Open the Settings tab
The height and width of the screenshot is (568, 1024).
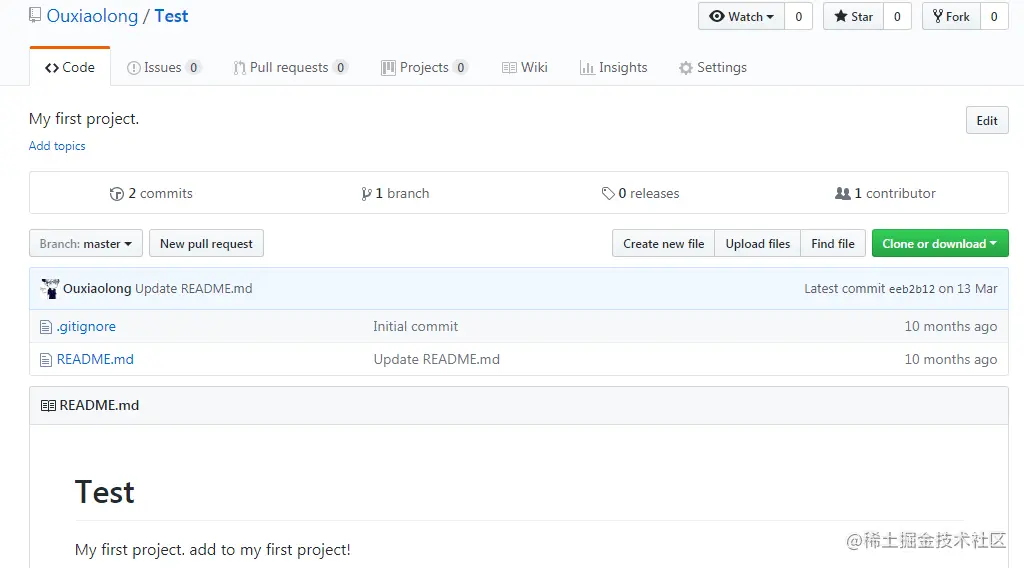pos(712,67)
